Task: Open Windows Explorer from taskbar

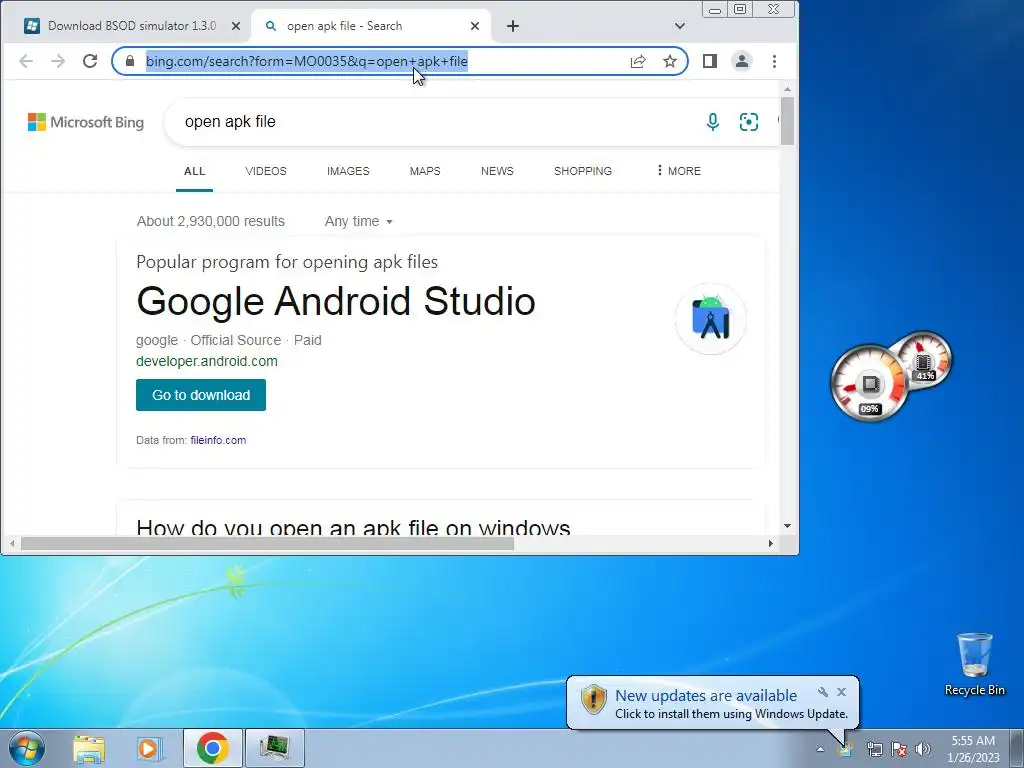Action: 89,748
